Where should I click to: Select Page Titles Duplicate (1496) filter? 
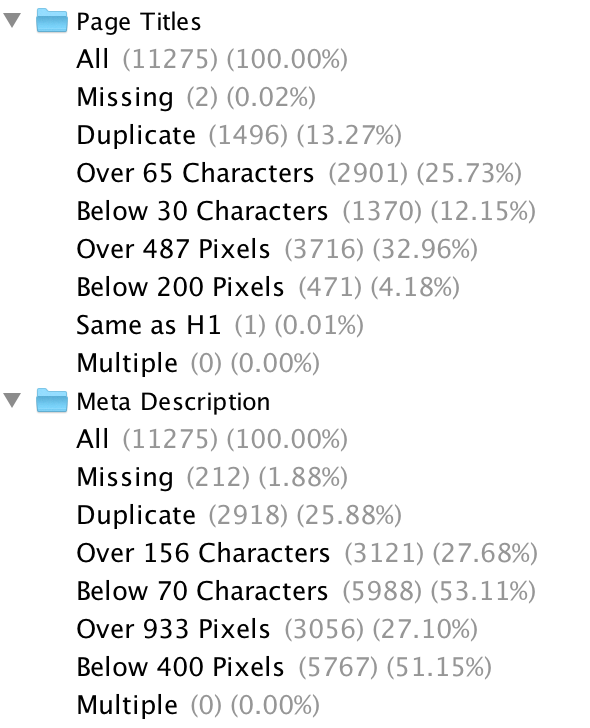(239, 135)
